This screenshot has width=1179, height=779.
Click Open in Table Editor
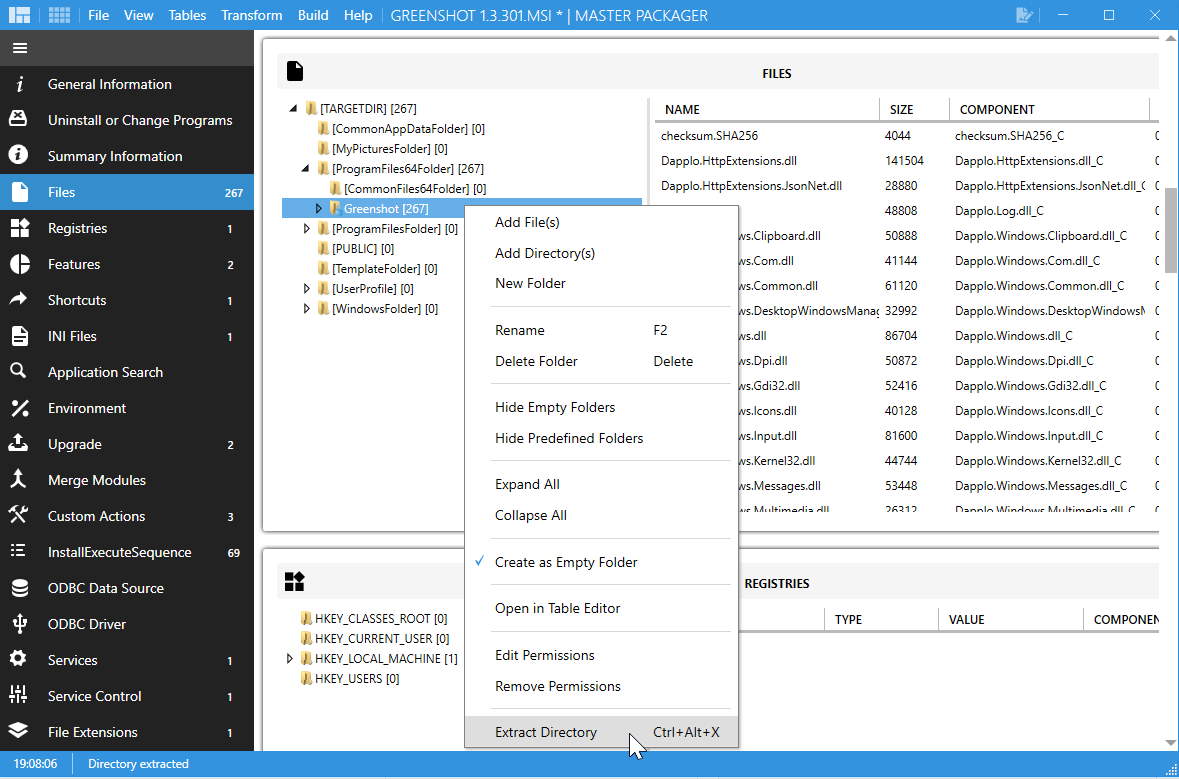(x=557, y=608)
